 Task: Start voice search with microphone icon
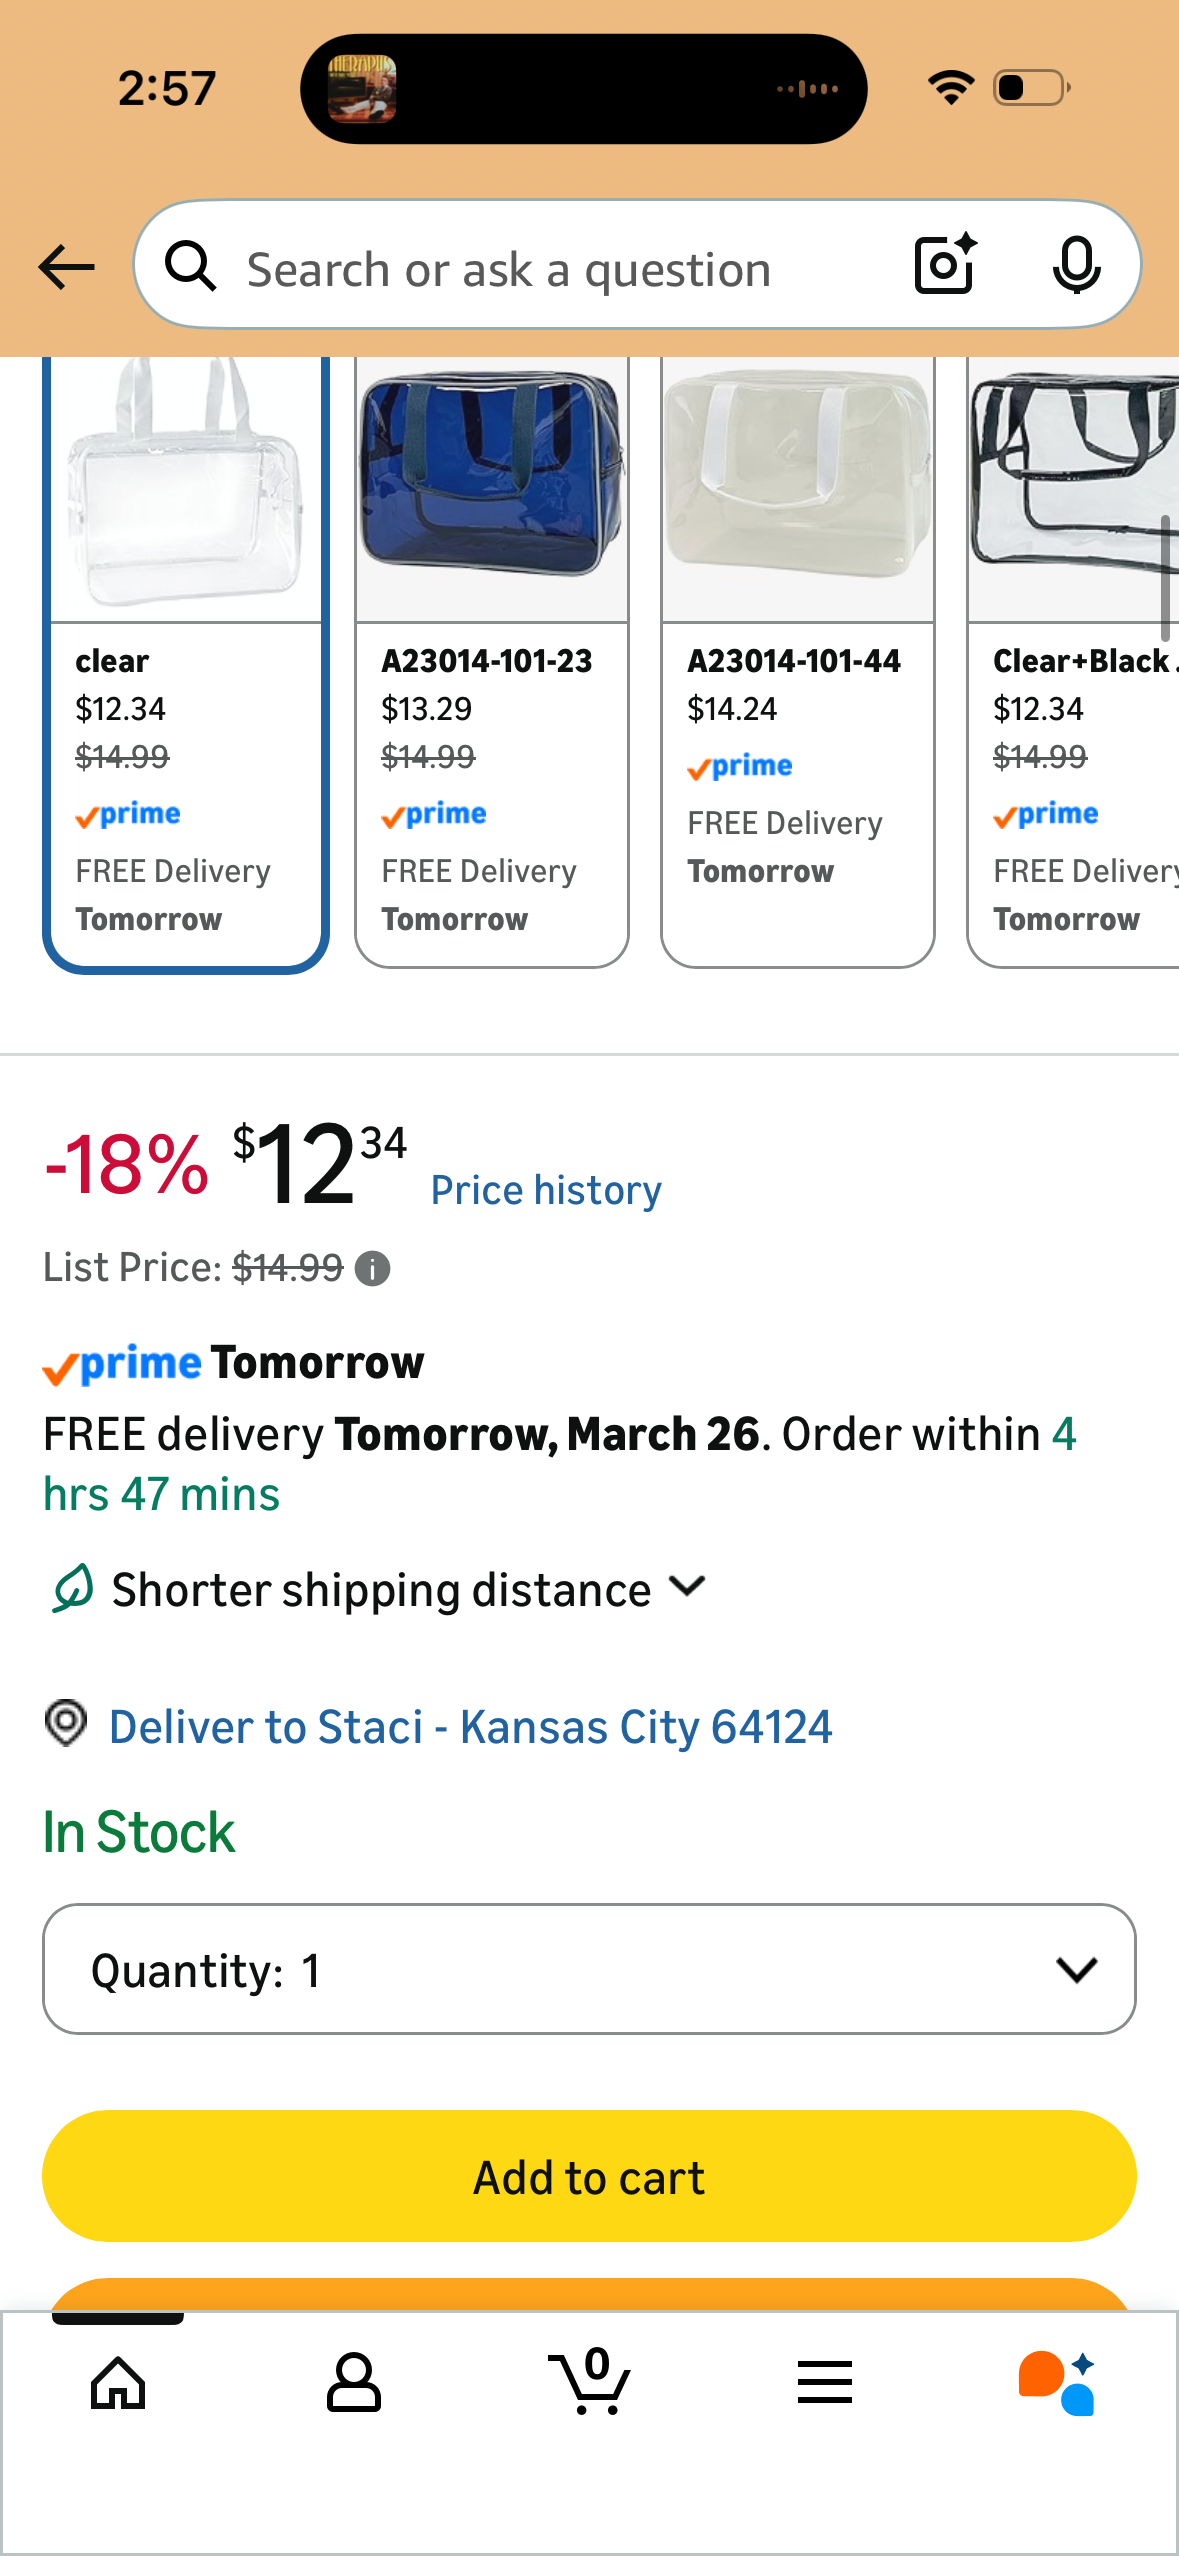pos(1076,266)
